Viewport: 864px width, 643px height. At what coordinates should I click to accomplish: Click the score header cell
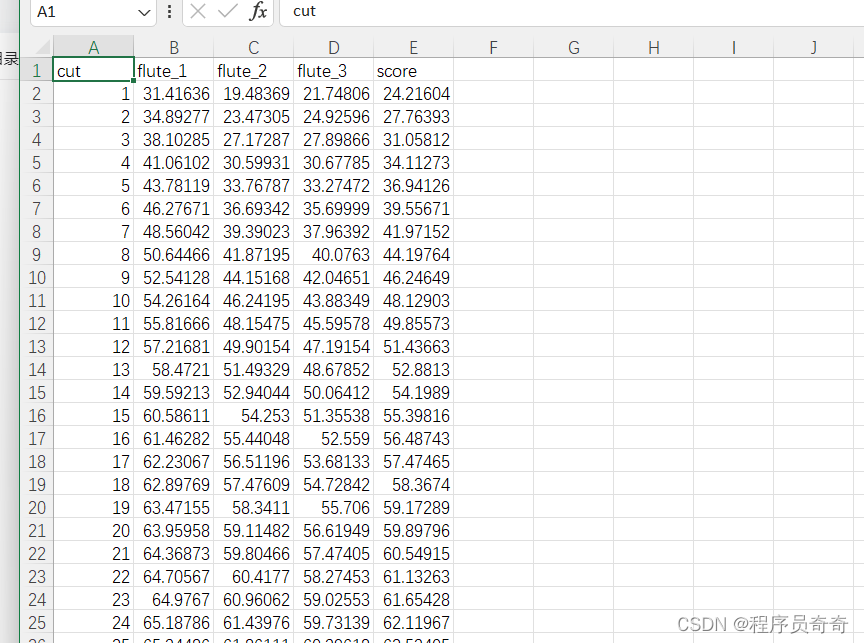point(413,70)
